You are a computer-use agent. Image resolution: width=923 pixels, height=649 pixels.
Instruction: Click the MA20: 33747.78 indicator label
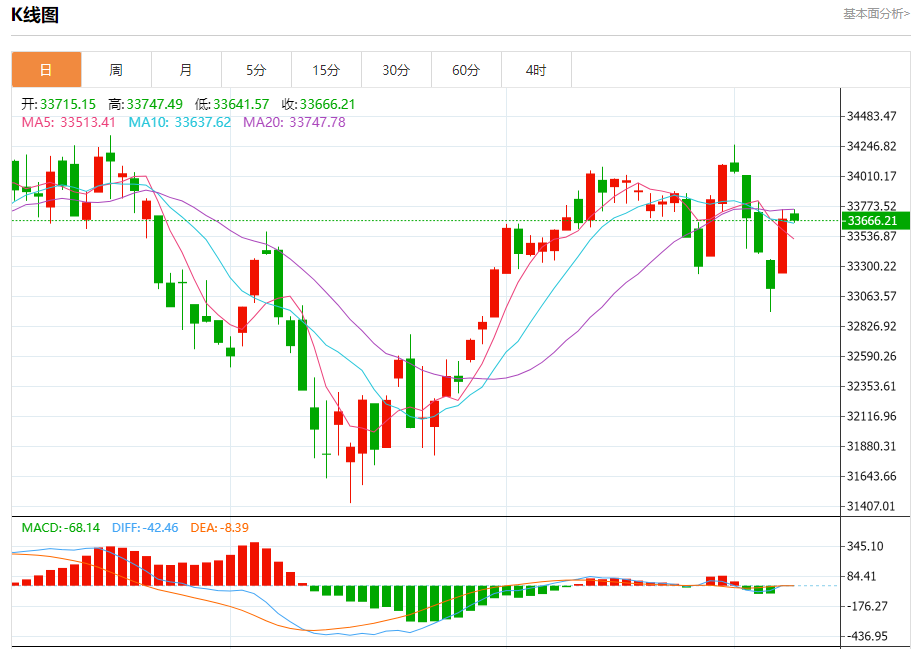[x=294, y=122]
